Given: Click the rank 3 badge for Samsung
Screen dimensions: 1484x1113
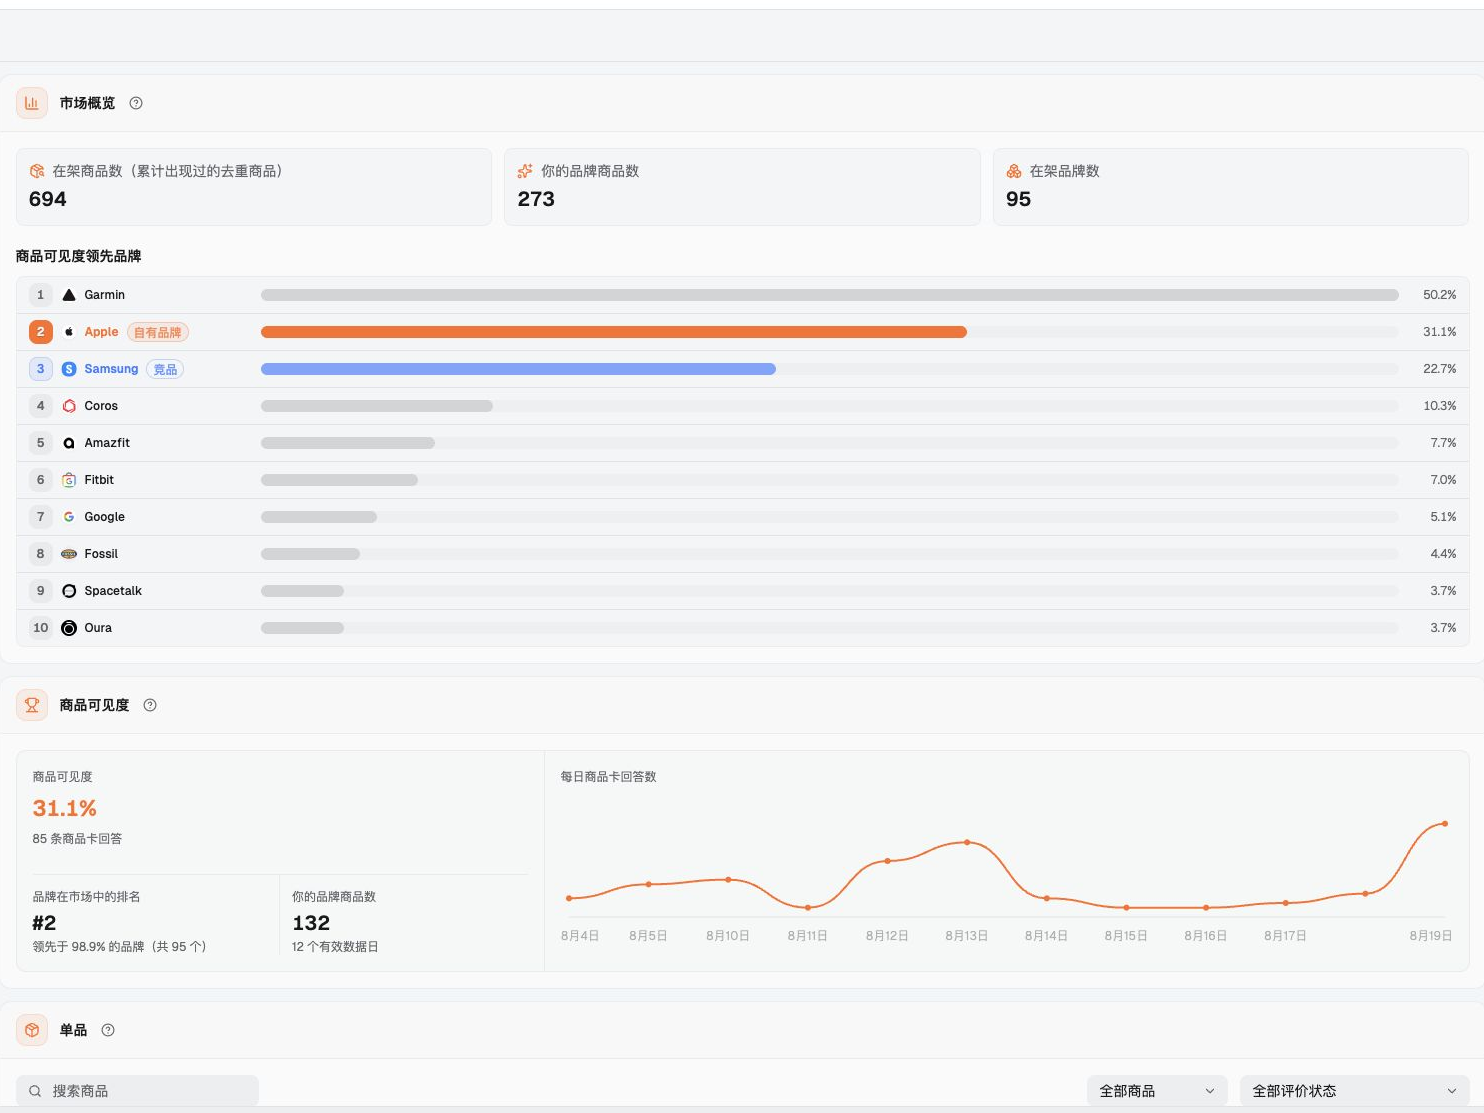Looking at the screenshot, I should tap(41, 369).
